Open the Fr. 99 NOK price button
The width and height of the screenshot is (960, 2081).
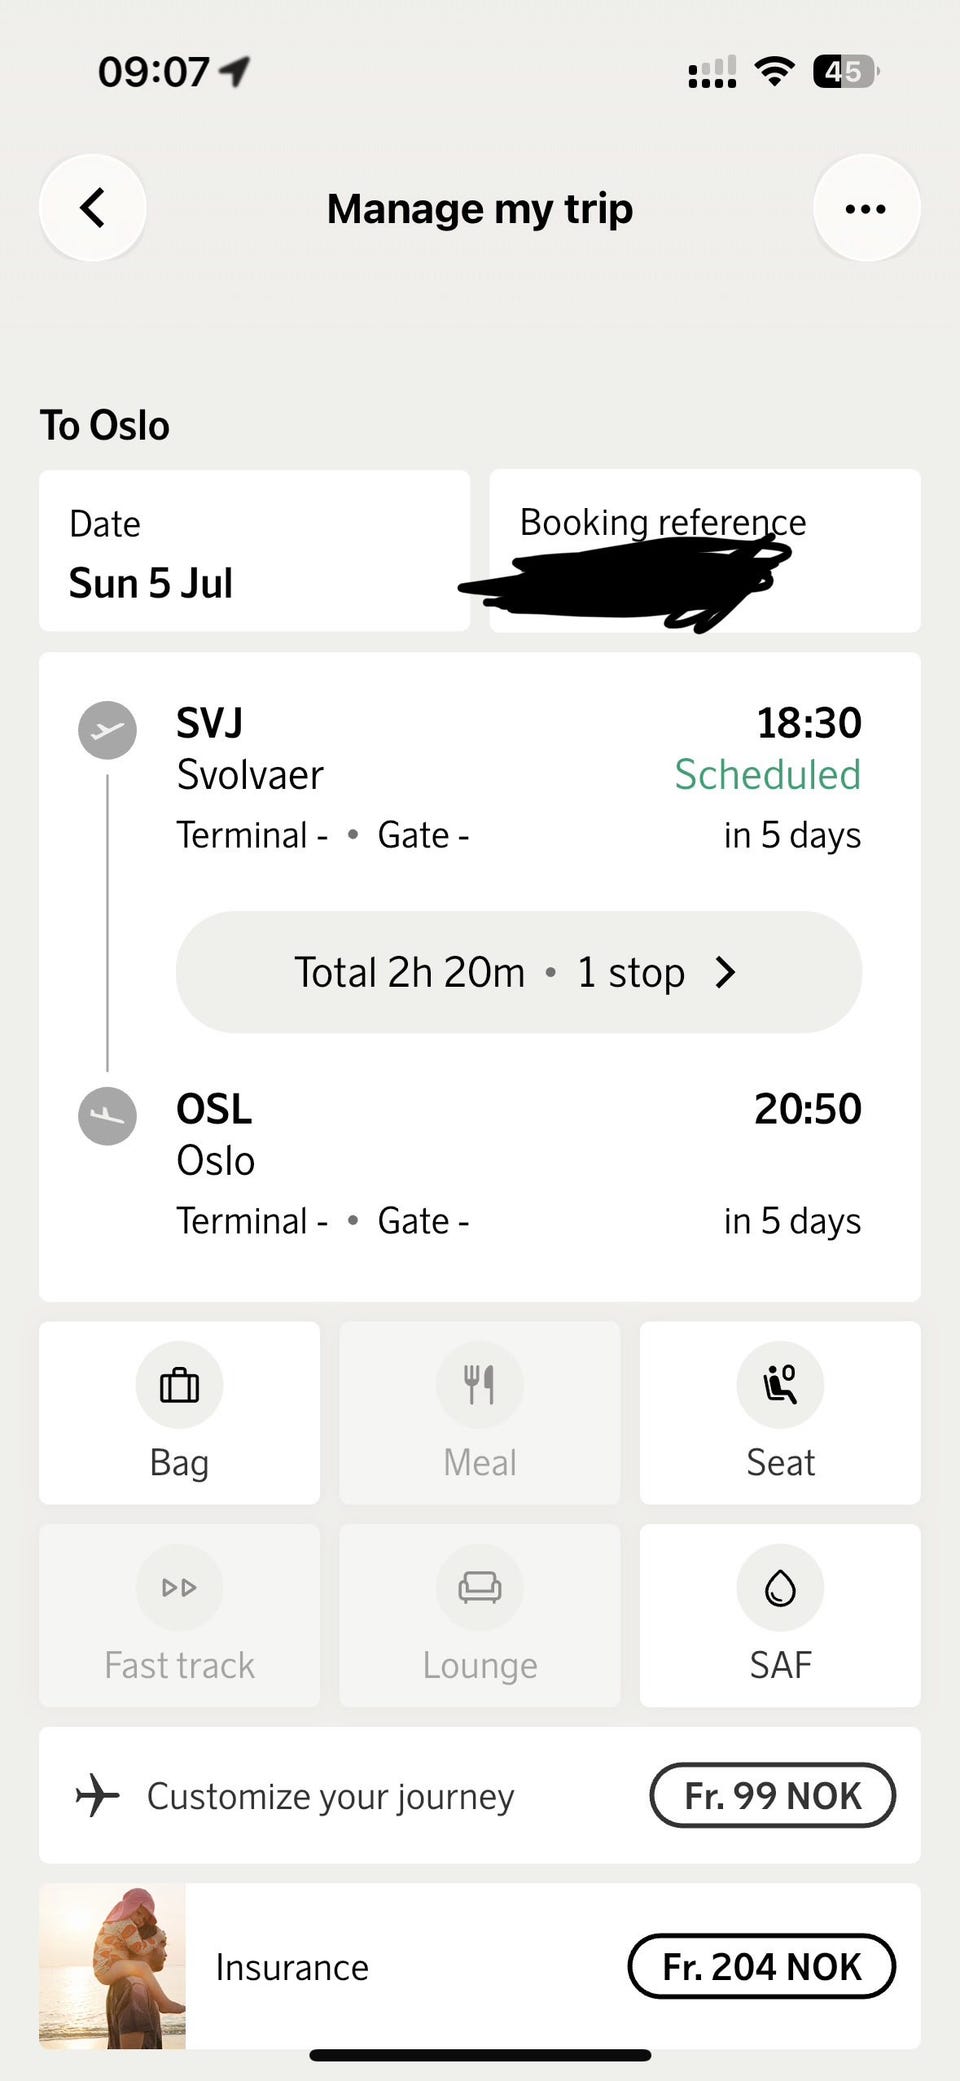pyautogui.click(x=772, y=1796)
